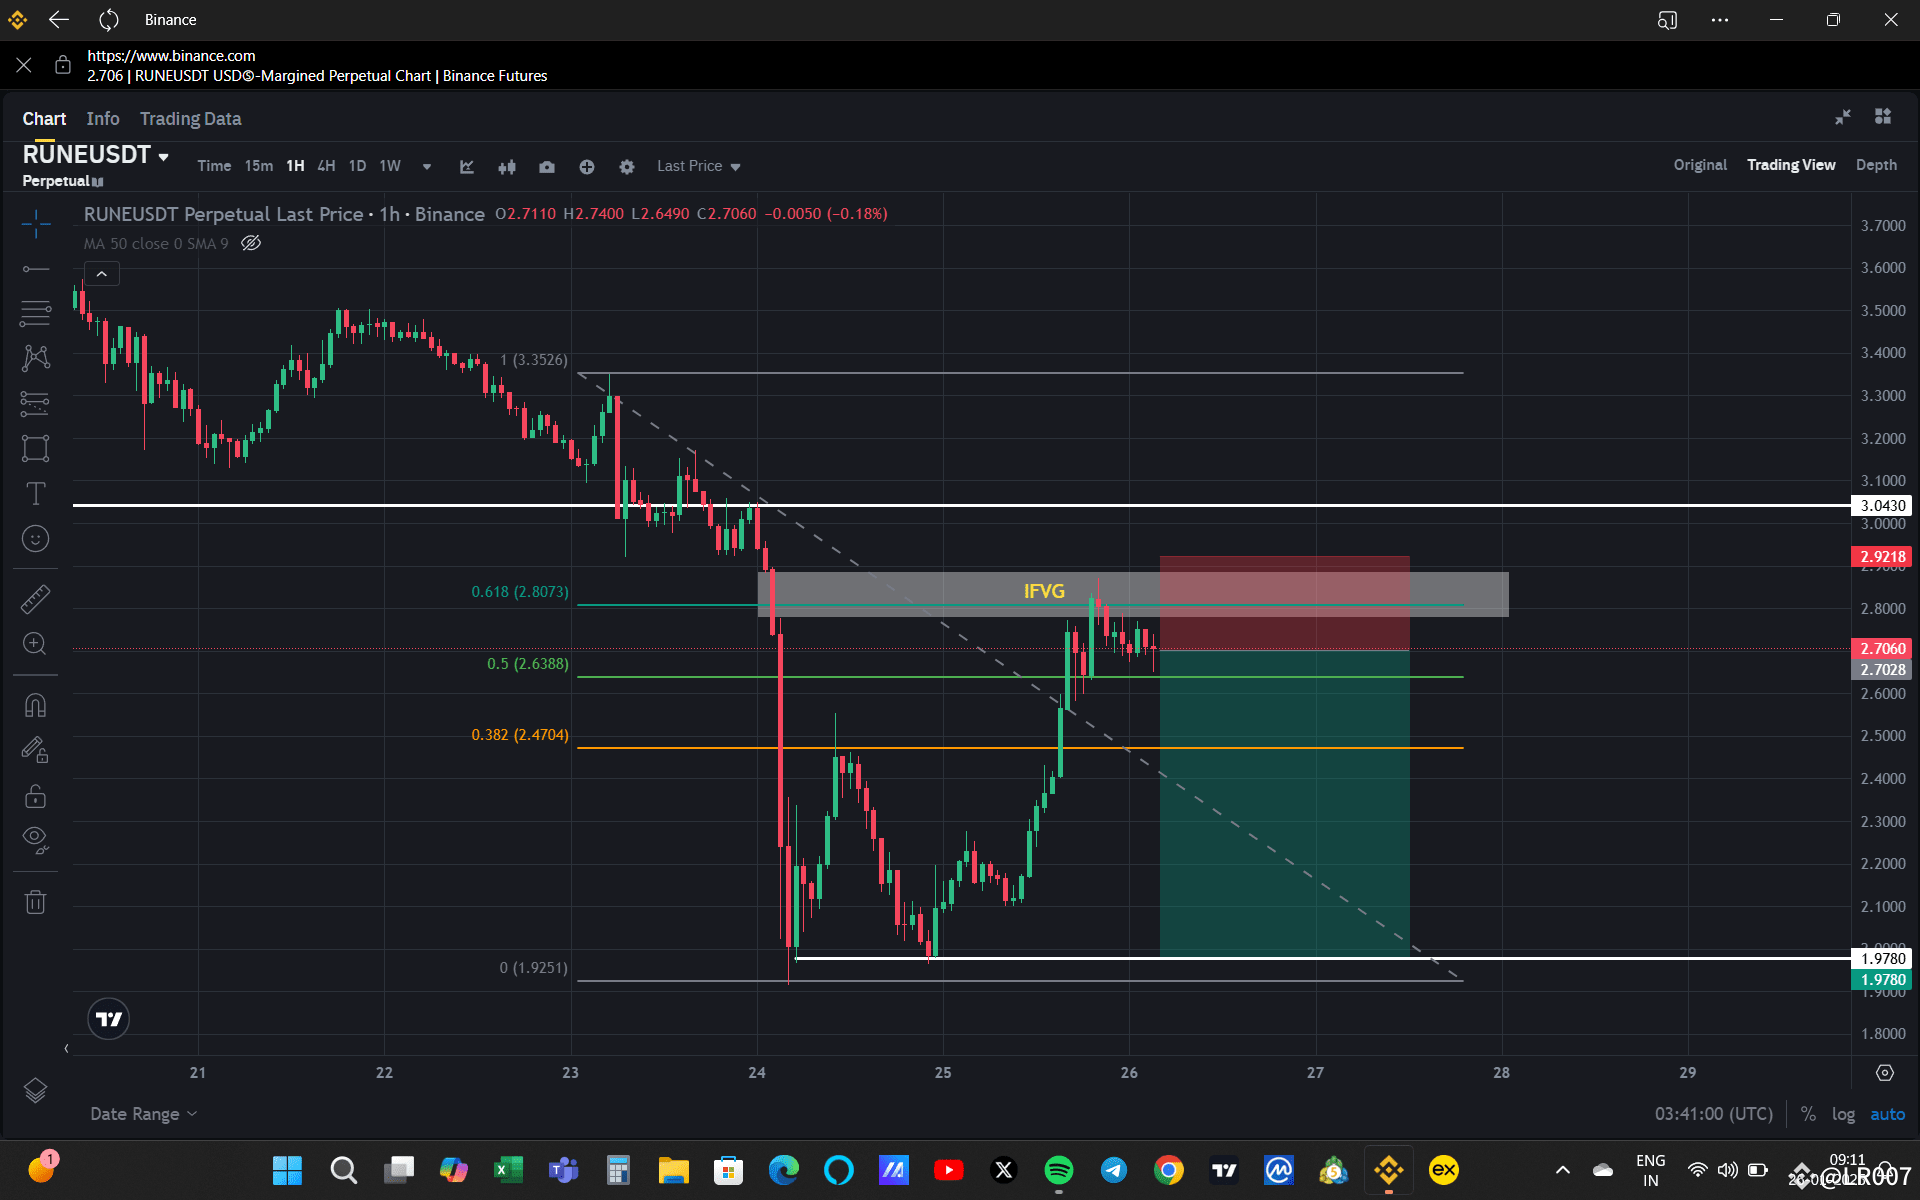Go back using the arrow icon
Screen dimensions: 1920x1200
pyautogui.click(x=59, y=20)
